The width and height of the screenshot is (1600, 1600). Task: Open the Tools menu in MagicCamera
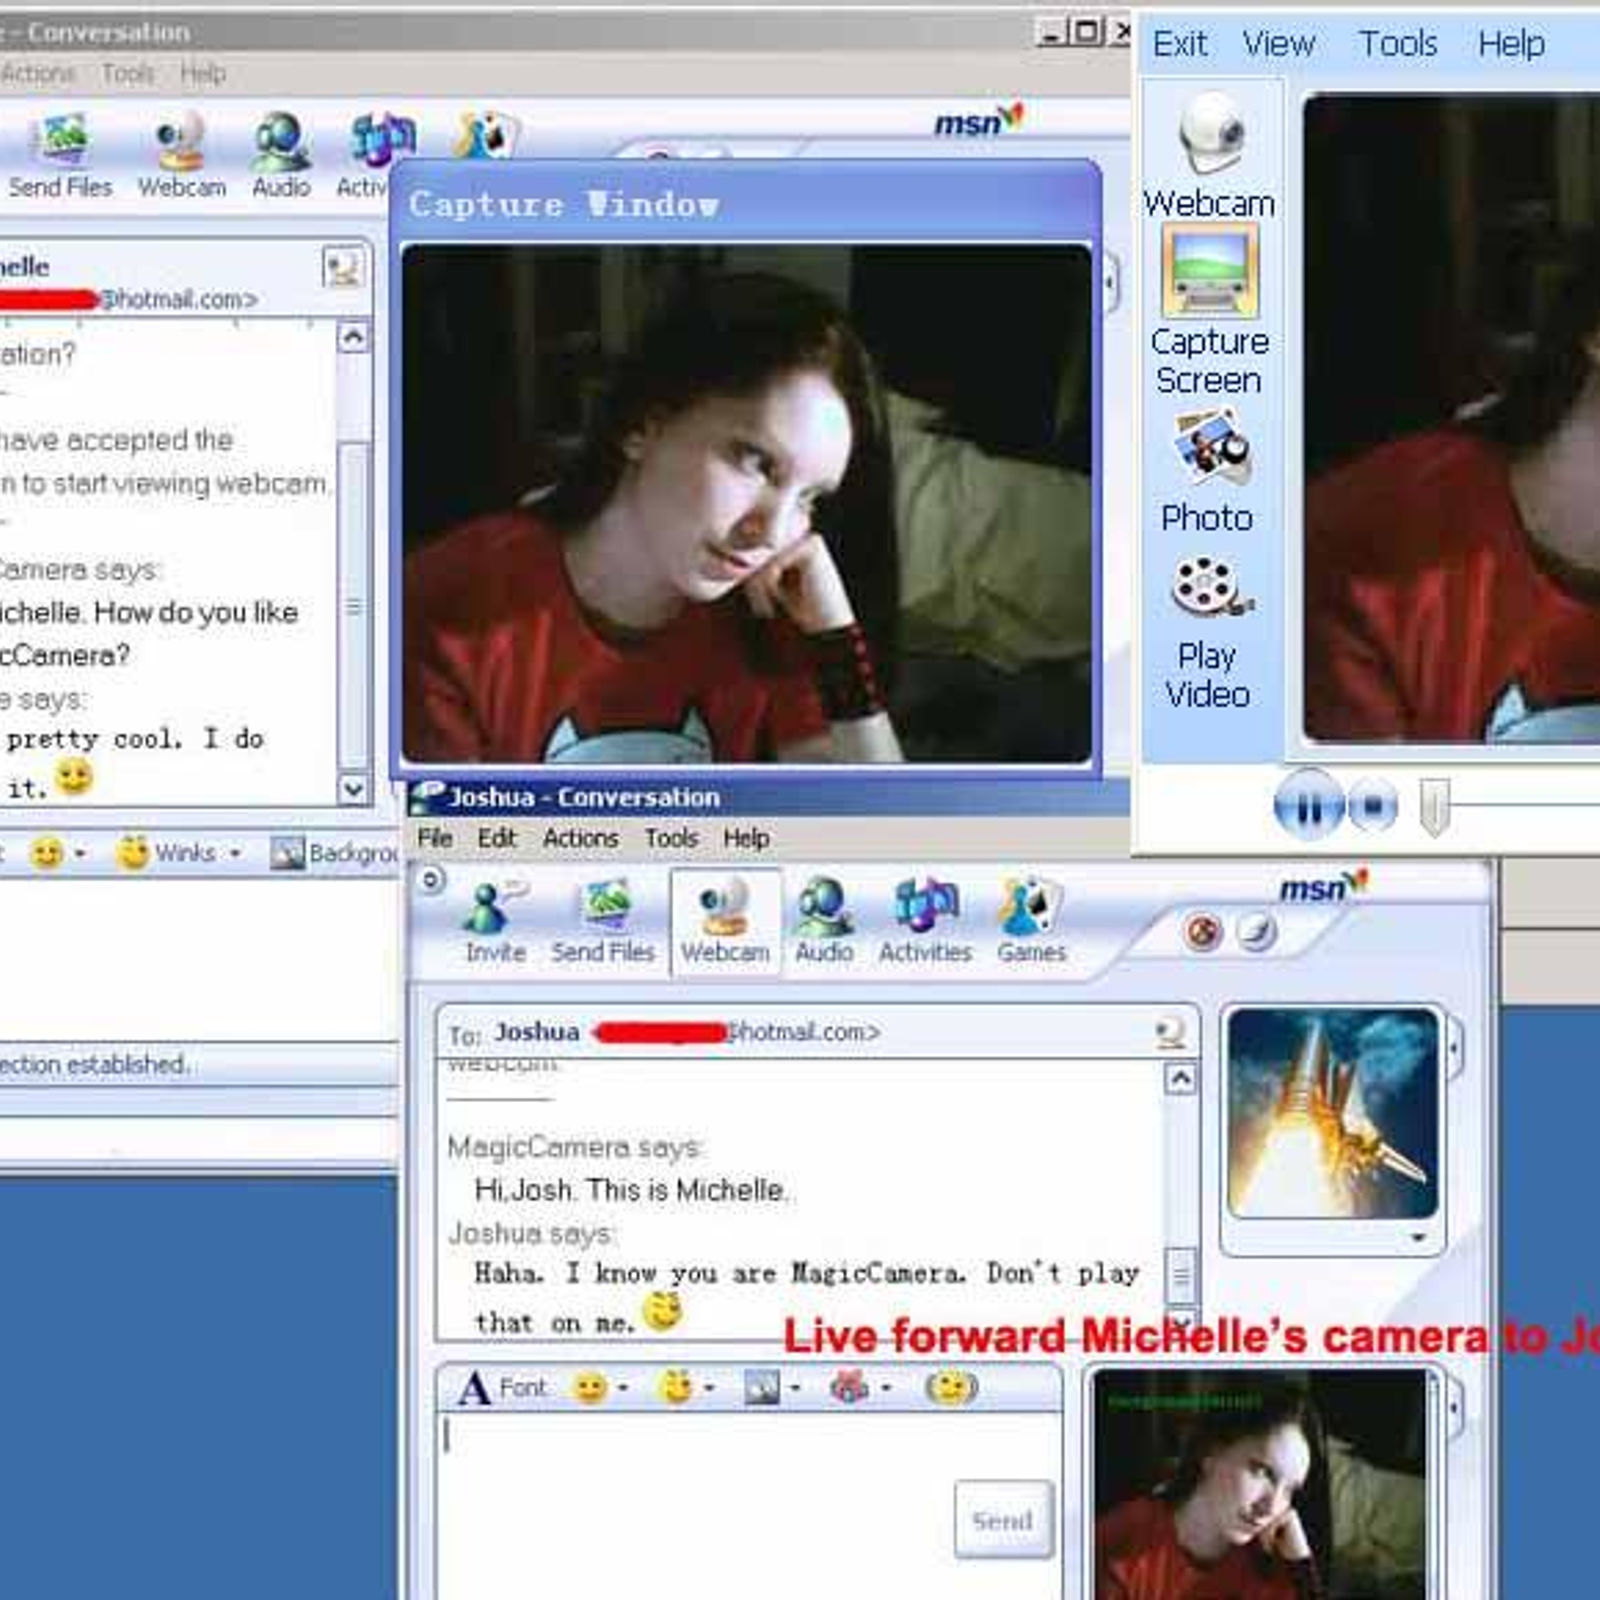[1397, 44]
